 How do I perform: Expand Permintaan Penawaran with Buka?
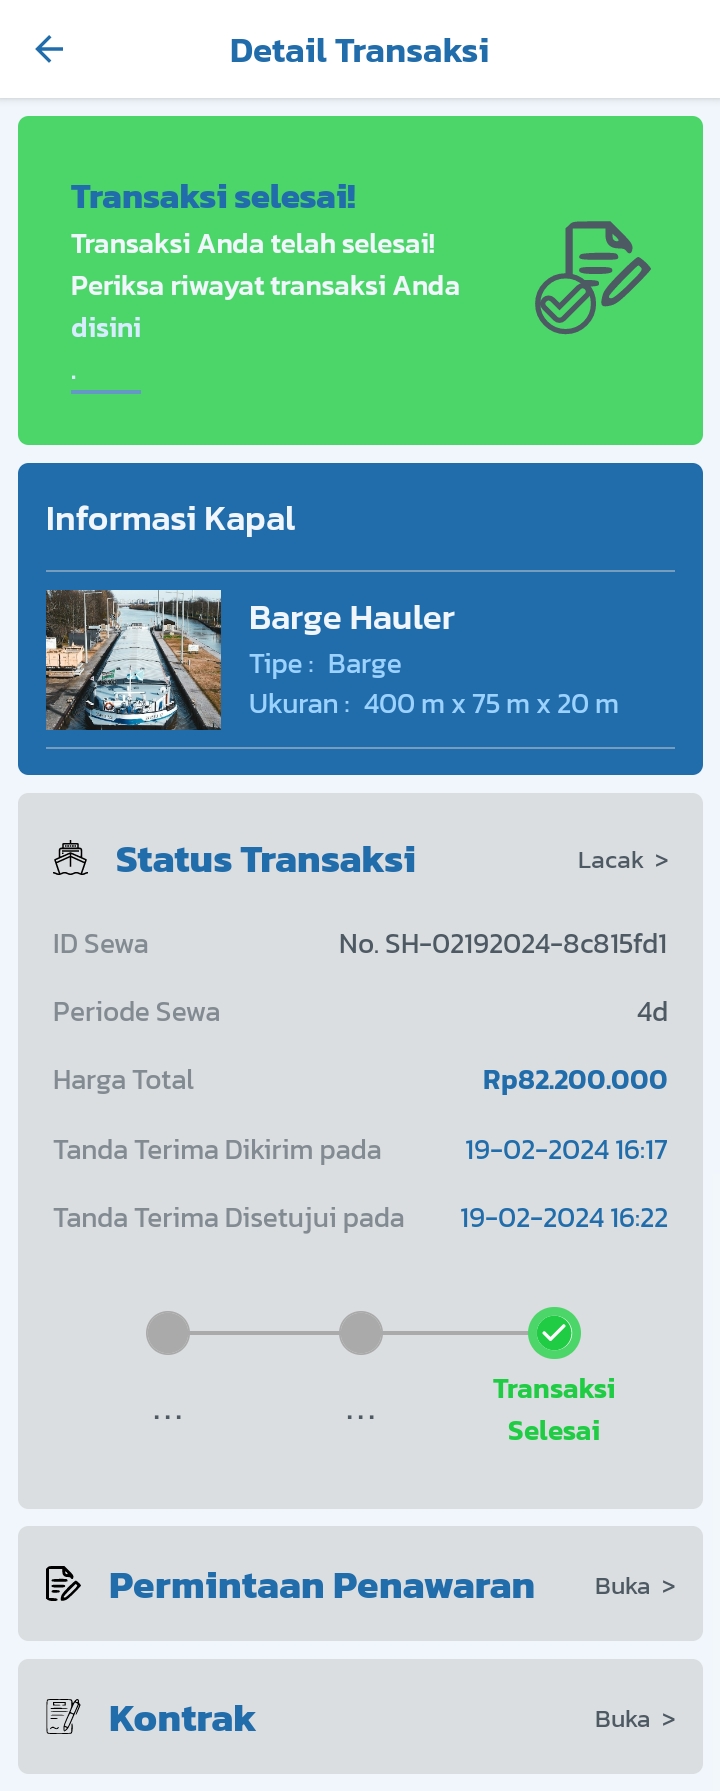click(x=635, y=1586)
